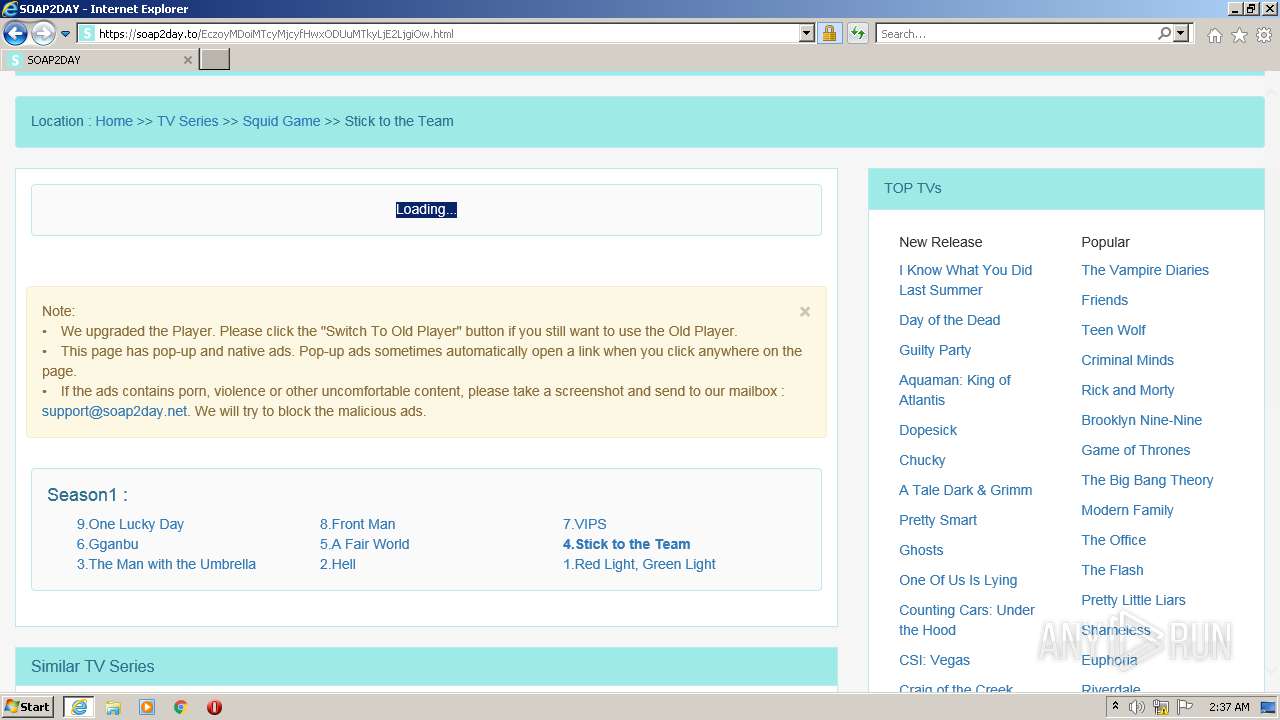Select episode 4.Stick to the Team

626,544
